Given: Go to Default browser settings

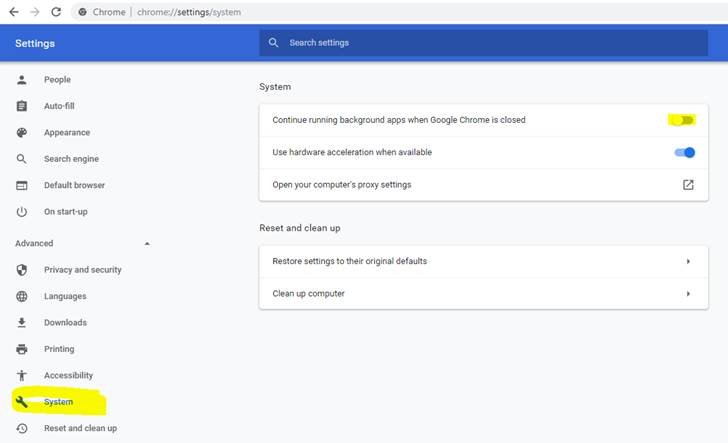Looking at the screenshot, I should (74, 185).
